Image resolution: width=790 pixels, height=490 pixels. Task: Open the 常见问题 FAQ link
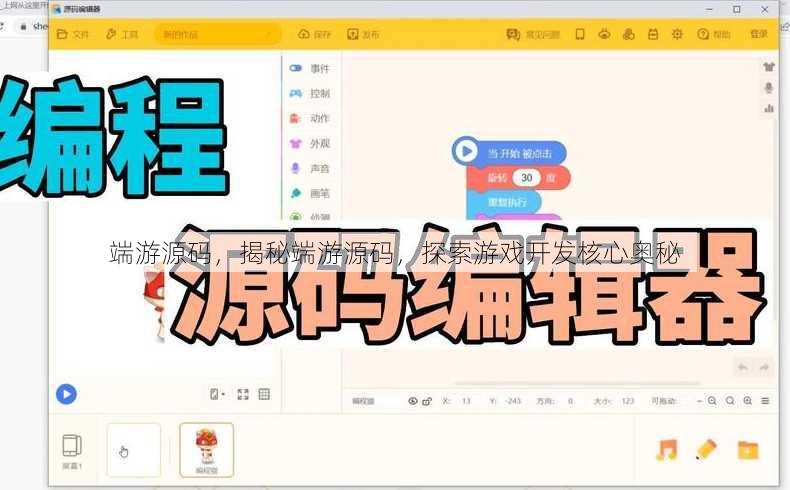tap(533, 34)
